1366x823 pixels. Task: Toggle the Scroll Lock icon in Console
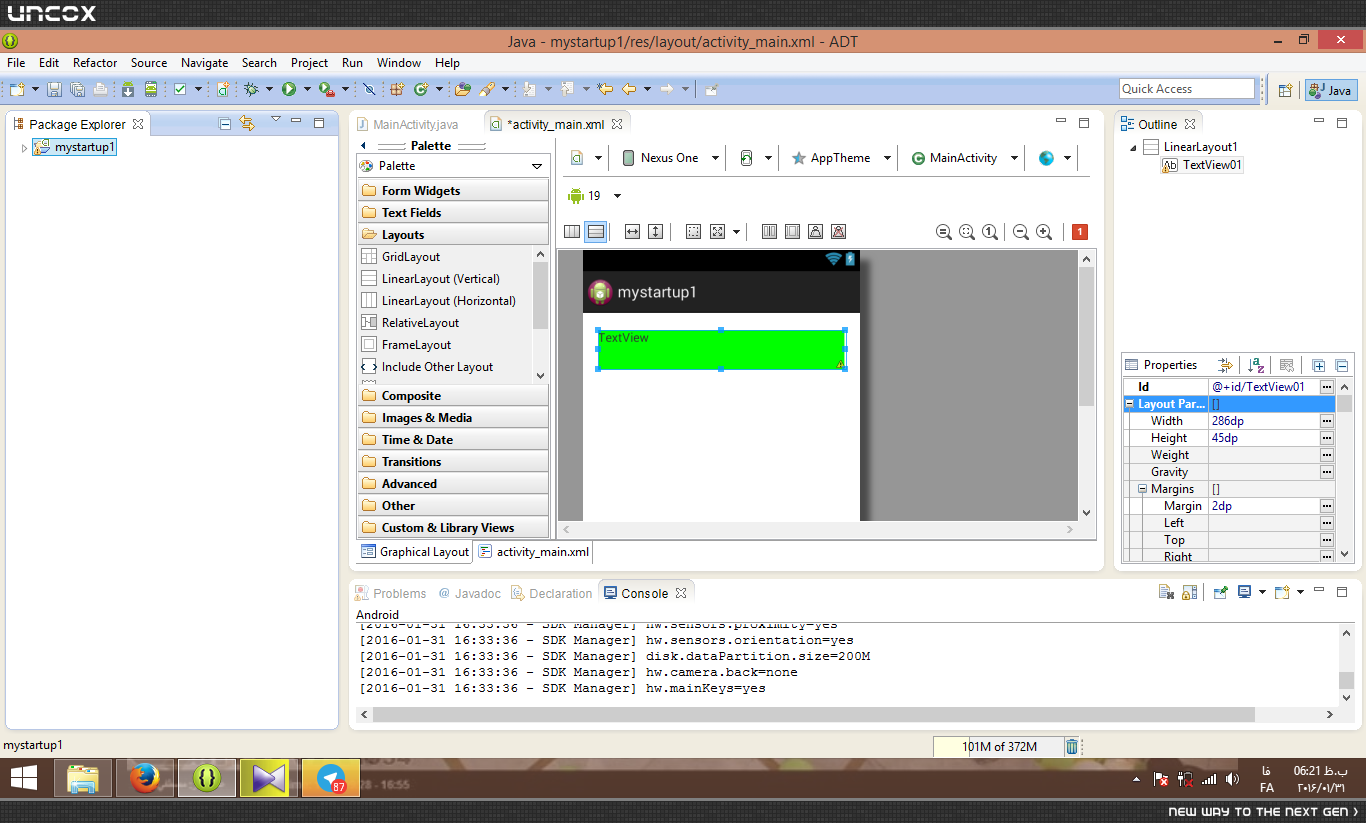(x=1189, y=592)
